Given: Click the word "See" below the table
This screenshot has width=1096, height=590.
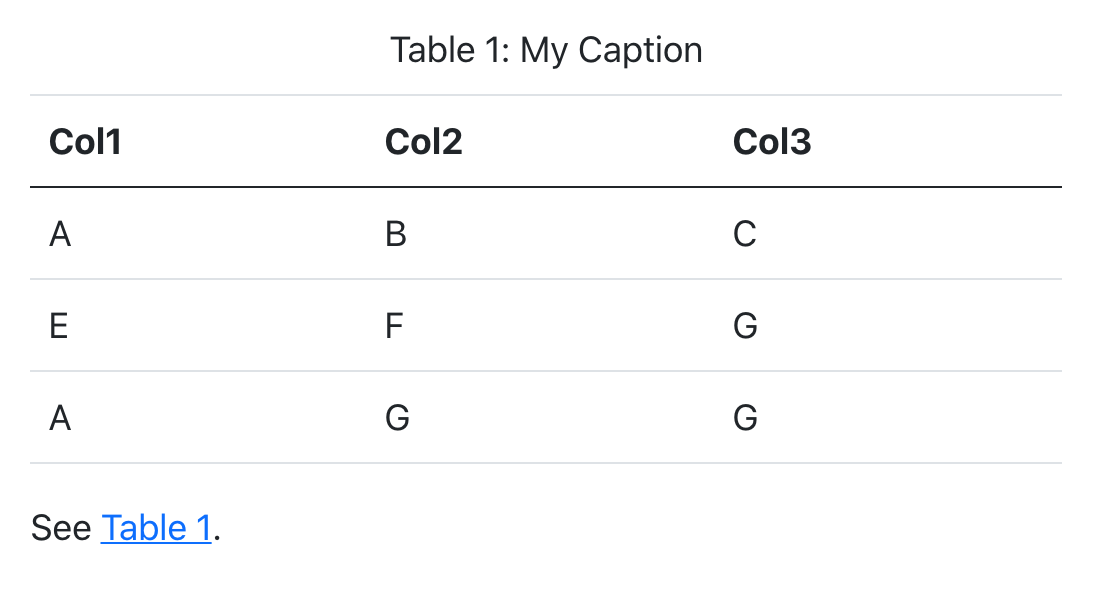Looking at the screenshot, I should (61, 528).
